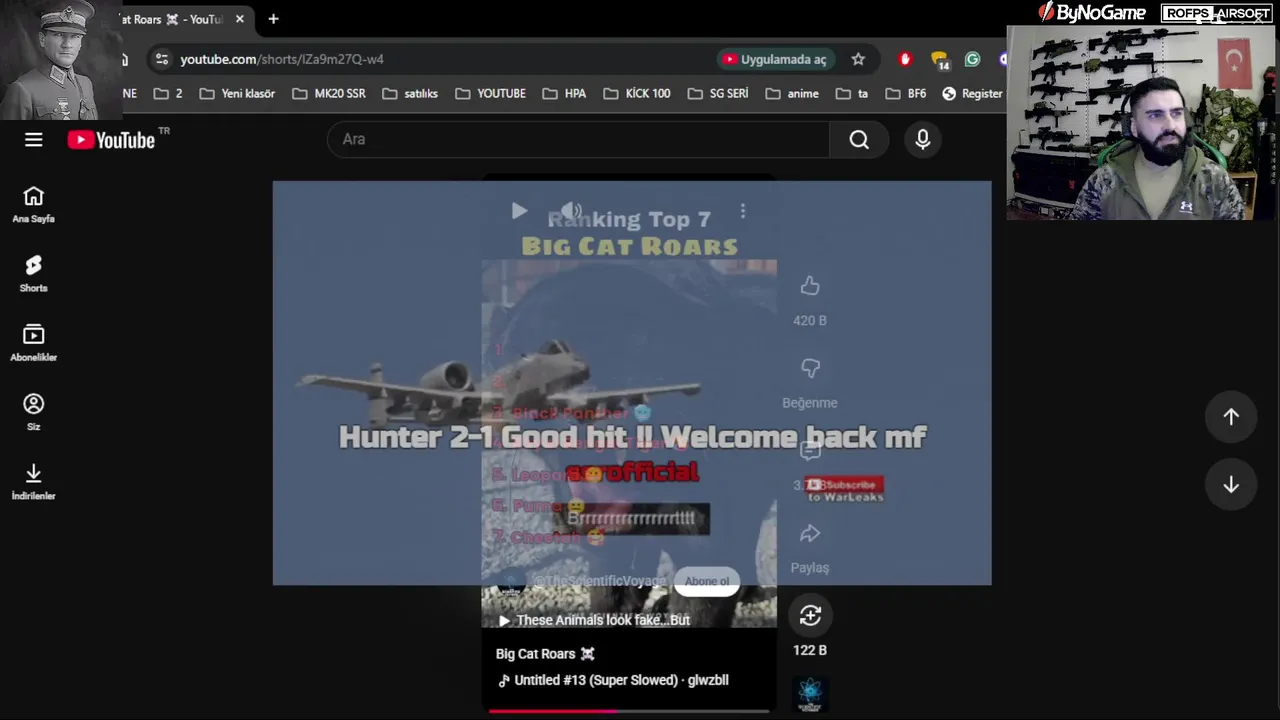Seek on the red Shorts progress bar

[629, 711]
